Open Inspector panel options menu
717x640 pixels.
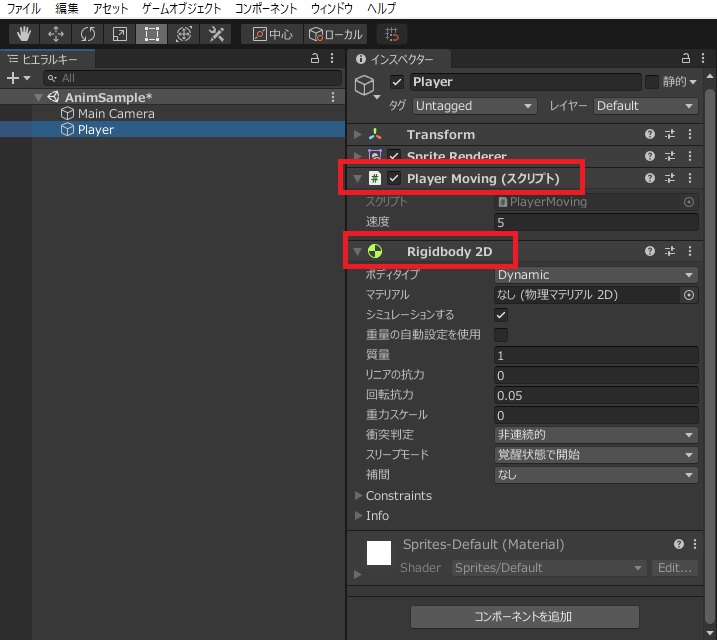(703, 59)
